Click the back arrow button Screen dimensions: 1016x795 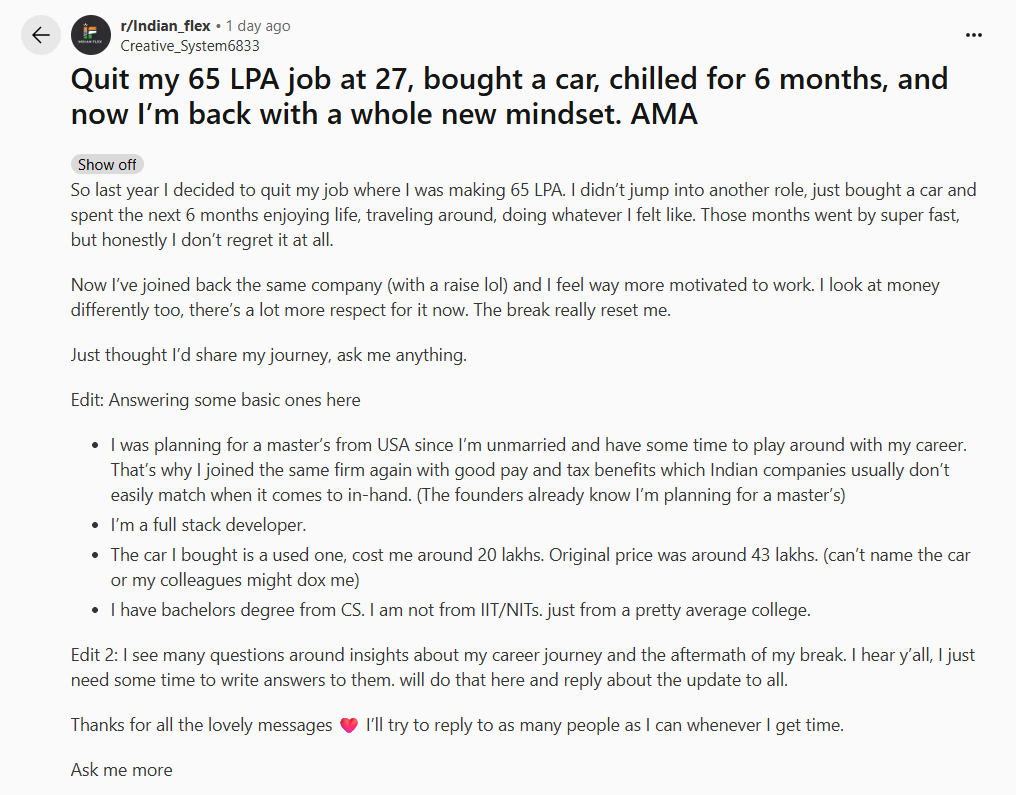[x=40, y=36]
